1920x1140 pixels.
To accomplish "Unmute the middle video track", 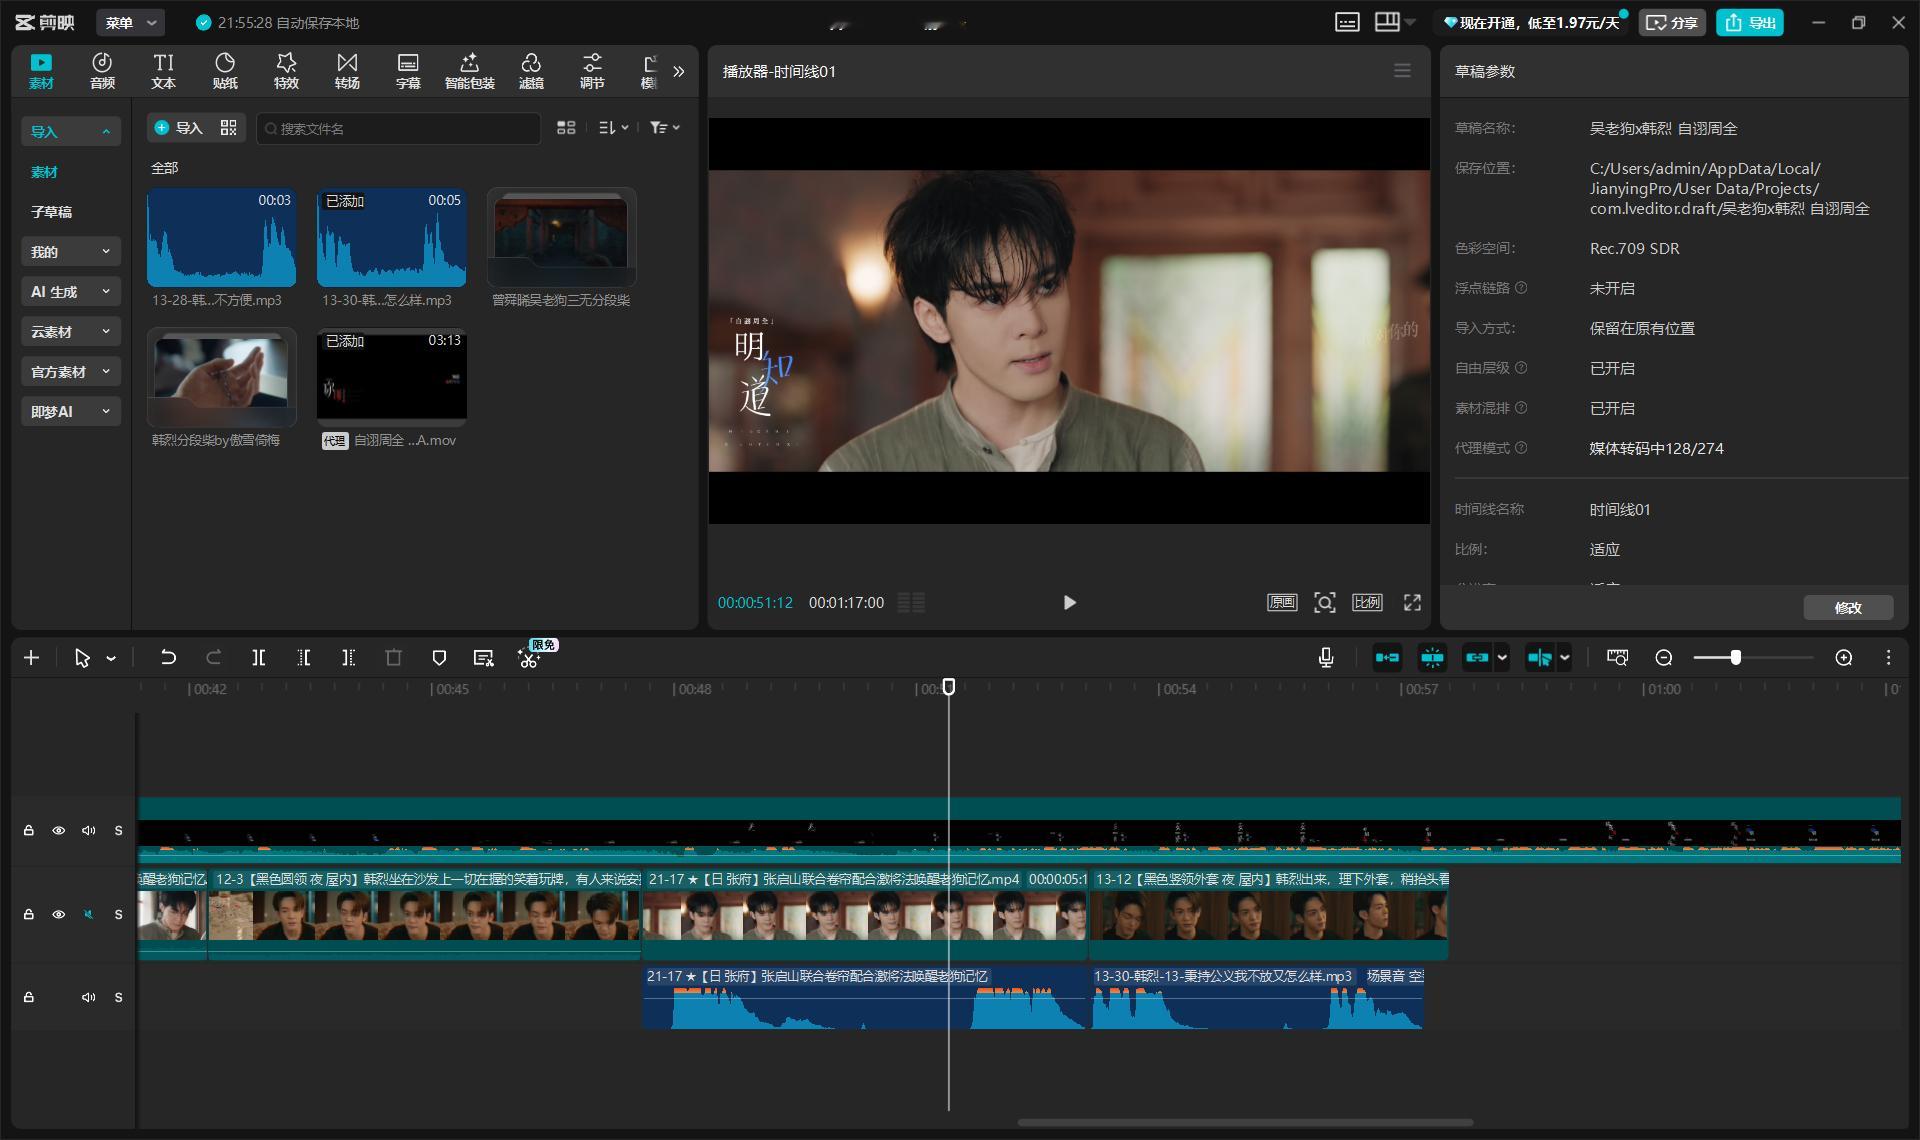I will click(88, 914).
